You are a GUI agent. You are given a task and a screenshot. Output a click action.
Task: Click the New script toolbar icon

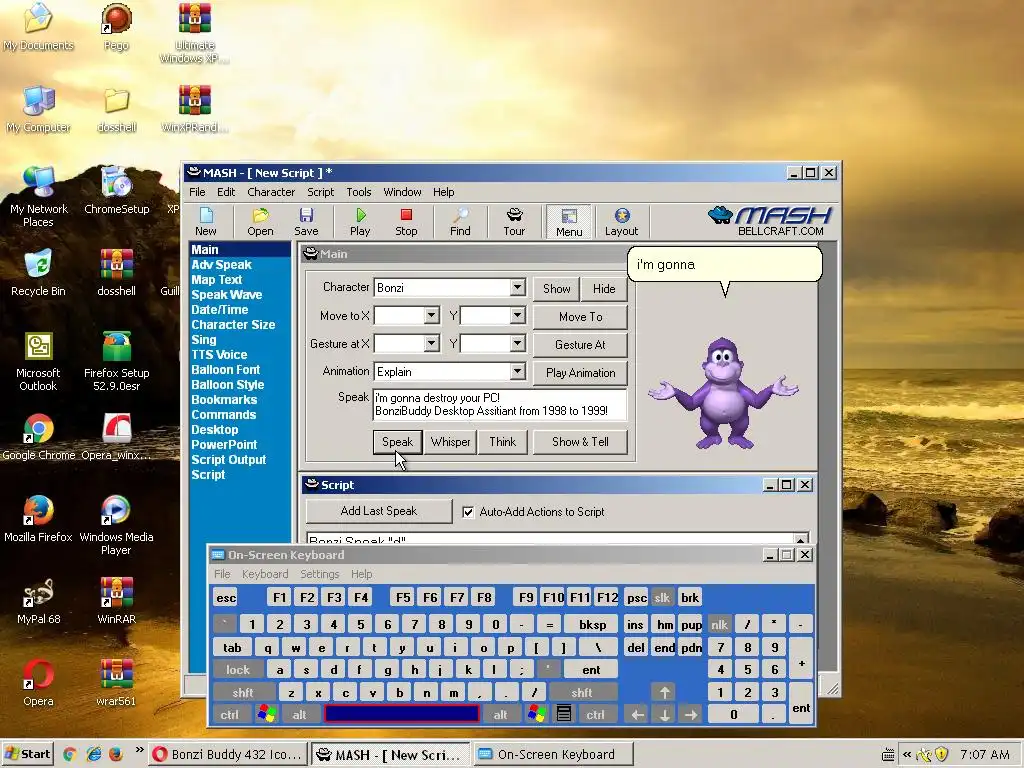click(x=206, y=221)
